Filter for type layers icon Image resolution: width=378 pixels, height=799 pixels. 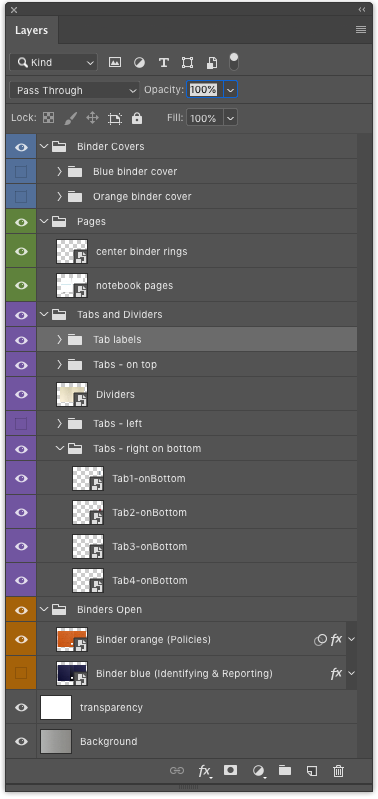point(164,63)
